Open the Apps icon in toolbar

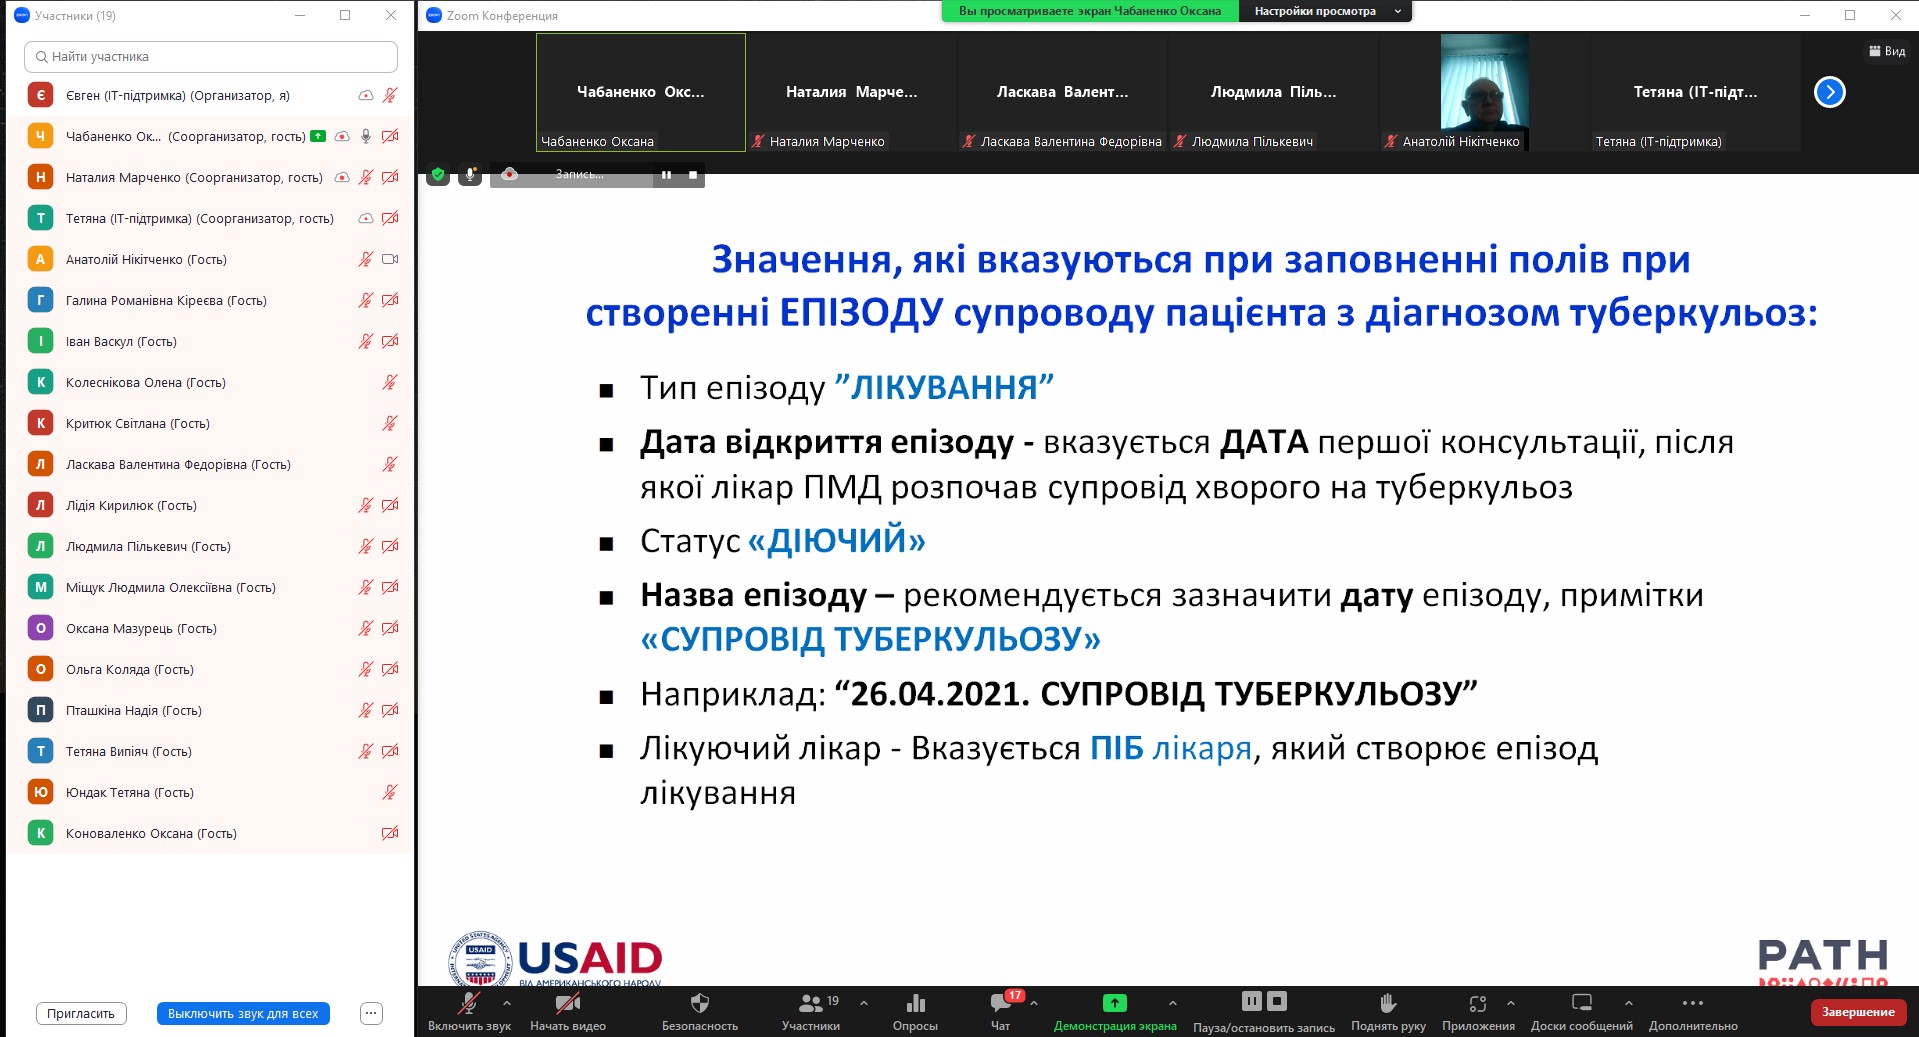tap(1477, 1003)
